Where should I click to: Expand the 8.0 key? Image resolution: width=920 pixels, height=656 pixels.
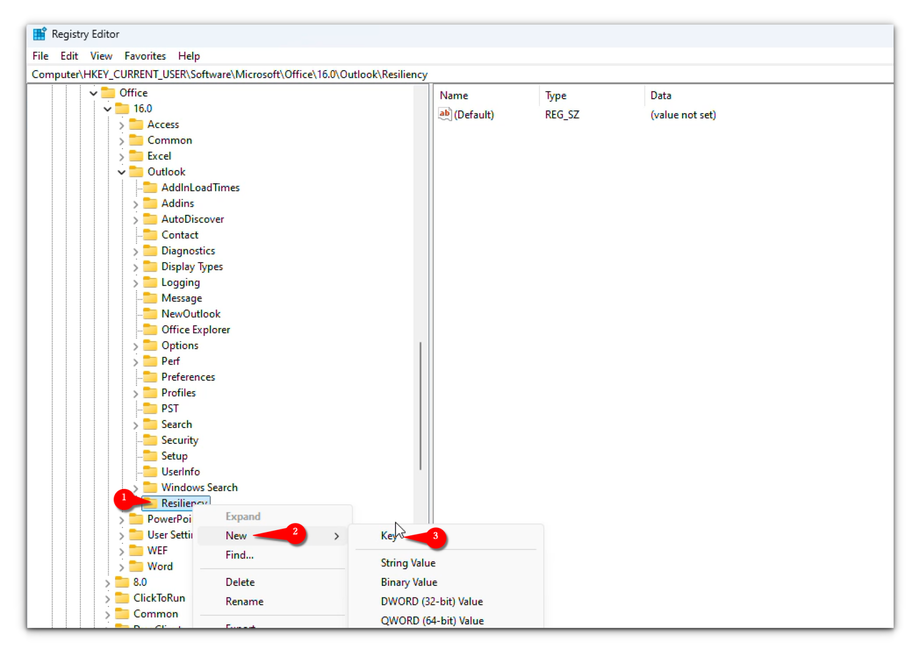(x=107, y=583)
